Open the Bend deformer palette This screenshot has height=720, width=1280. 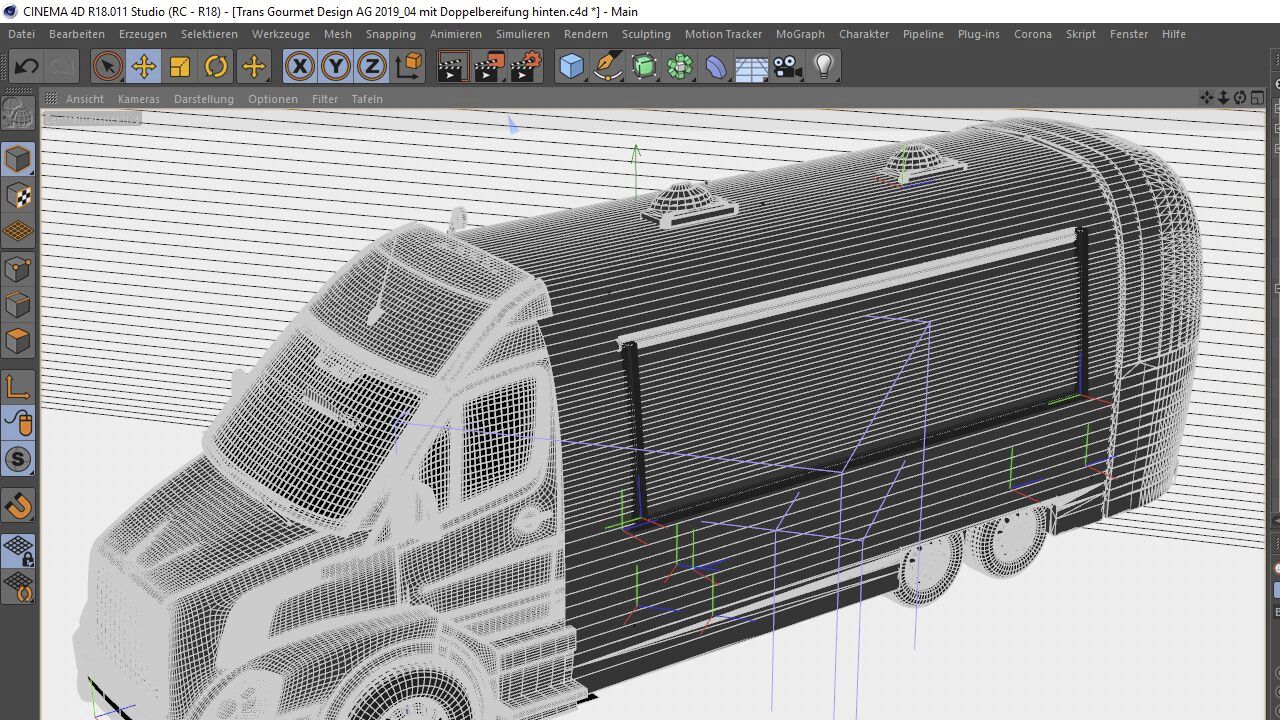(x=716, y=67)
